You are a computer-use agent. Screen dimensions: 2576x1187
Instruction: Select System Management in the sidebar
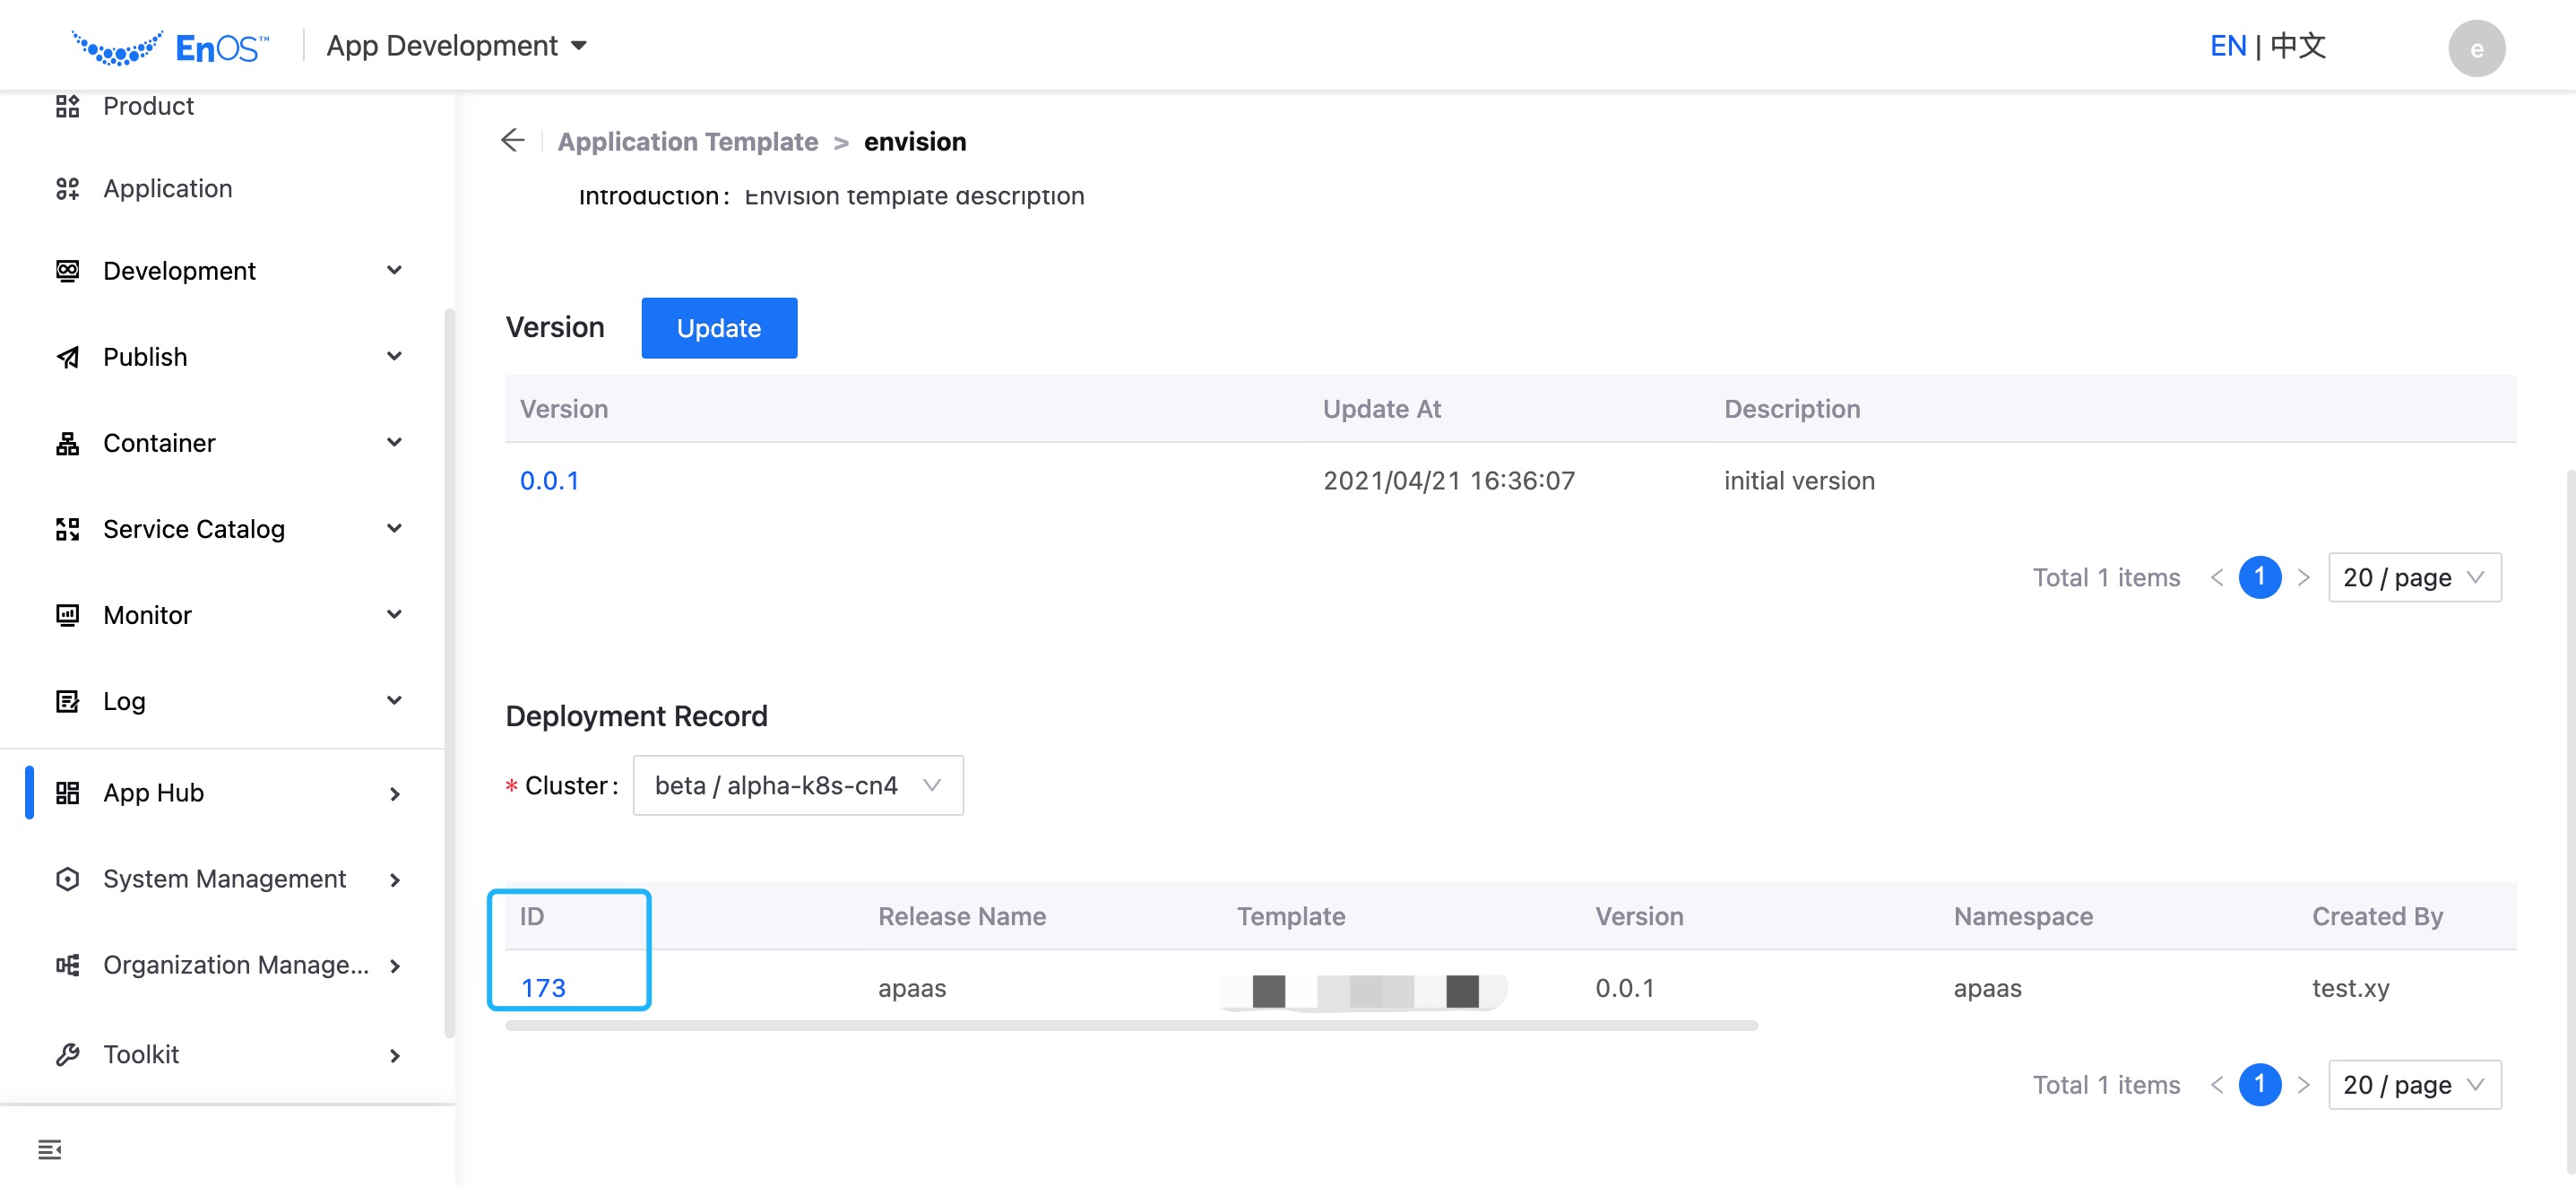pyautogui.click(x=224, y=879)
